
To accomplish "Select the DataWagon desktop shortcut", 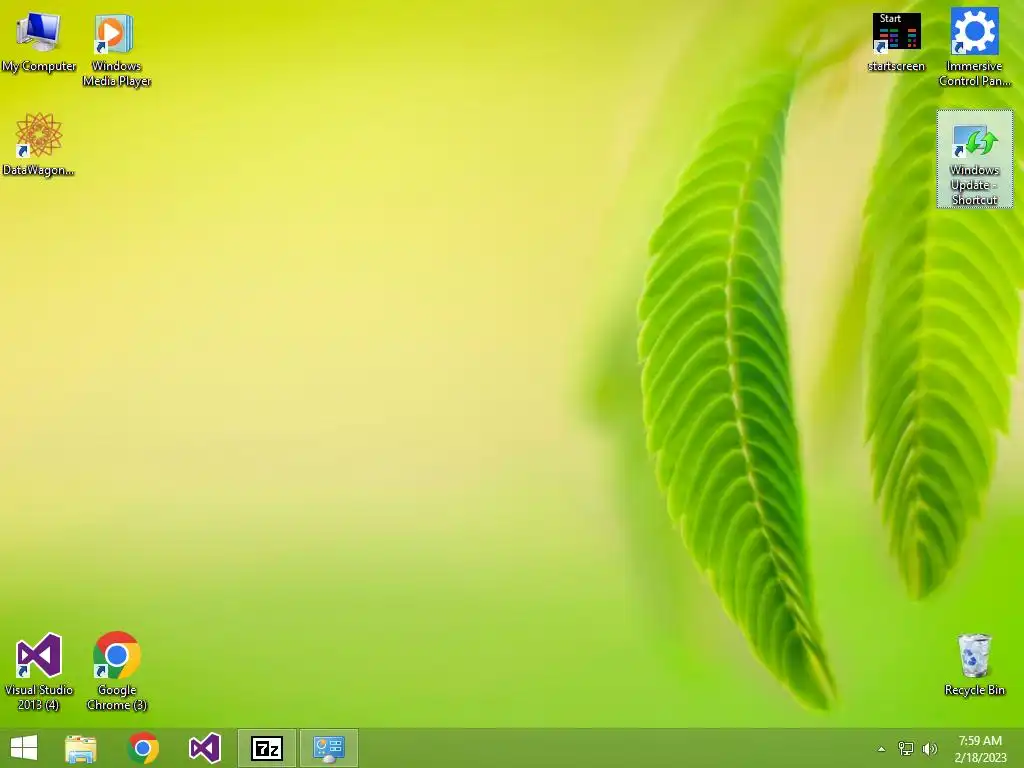I will pos(39,144).
